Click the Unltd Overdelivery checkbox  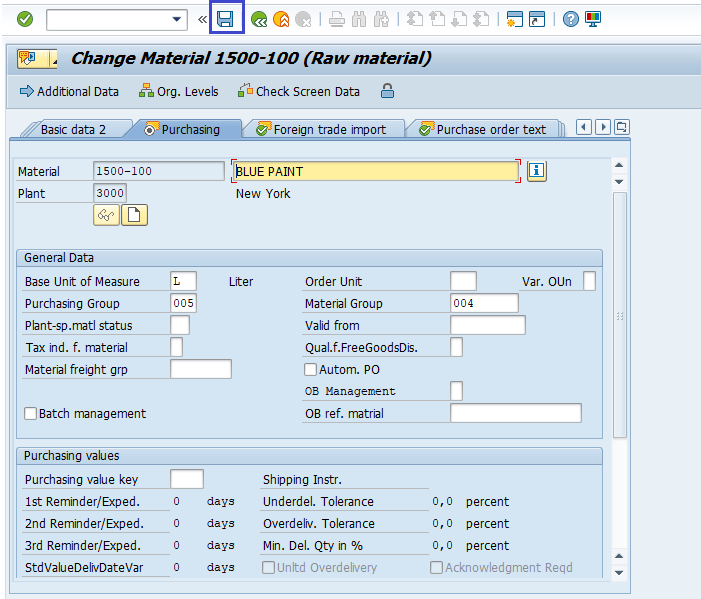tap(268, 568)
